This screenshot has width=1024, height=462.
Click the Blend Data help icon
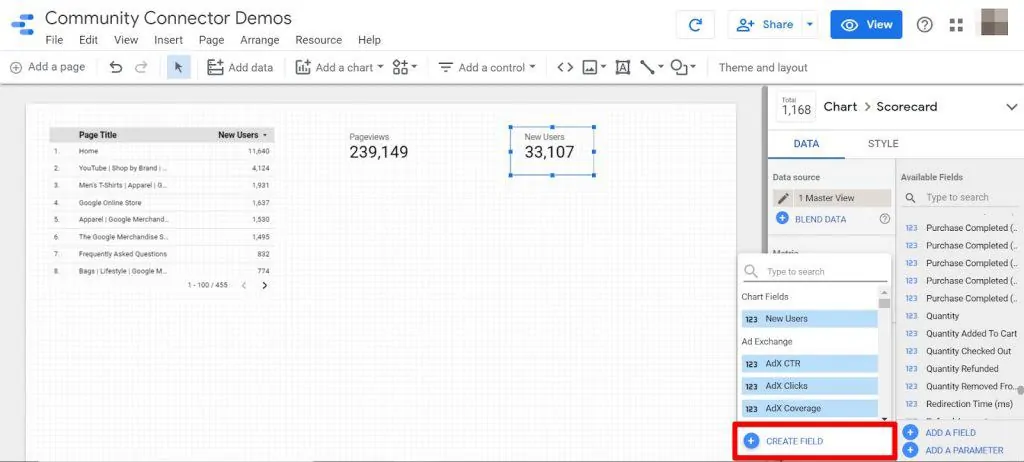[x=885, y=219]
